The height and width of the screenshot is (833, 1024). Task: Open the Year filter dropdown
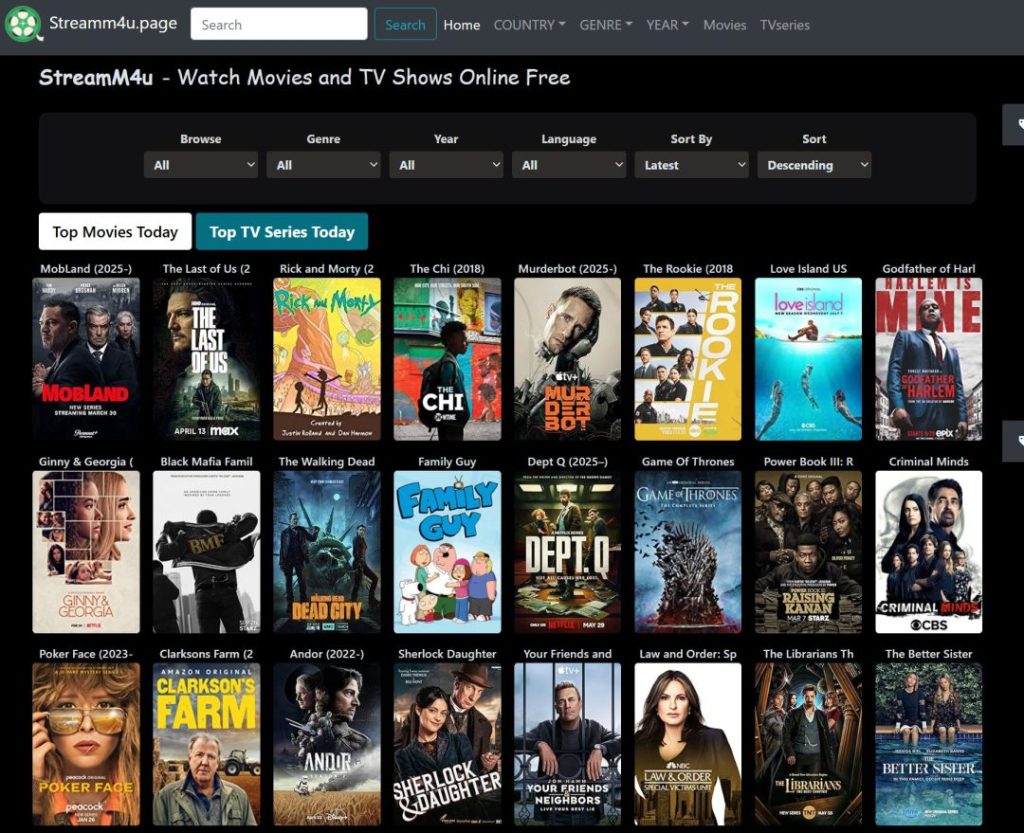click(x=446, y=165)
